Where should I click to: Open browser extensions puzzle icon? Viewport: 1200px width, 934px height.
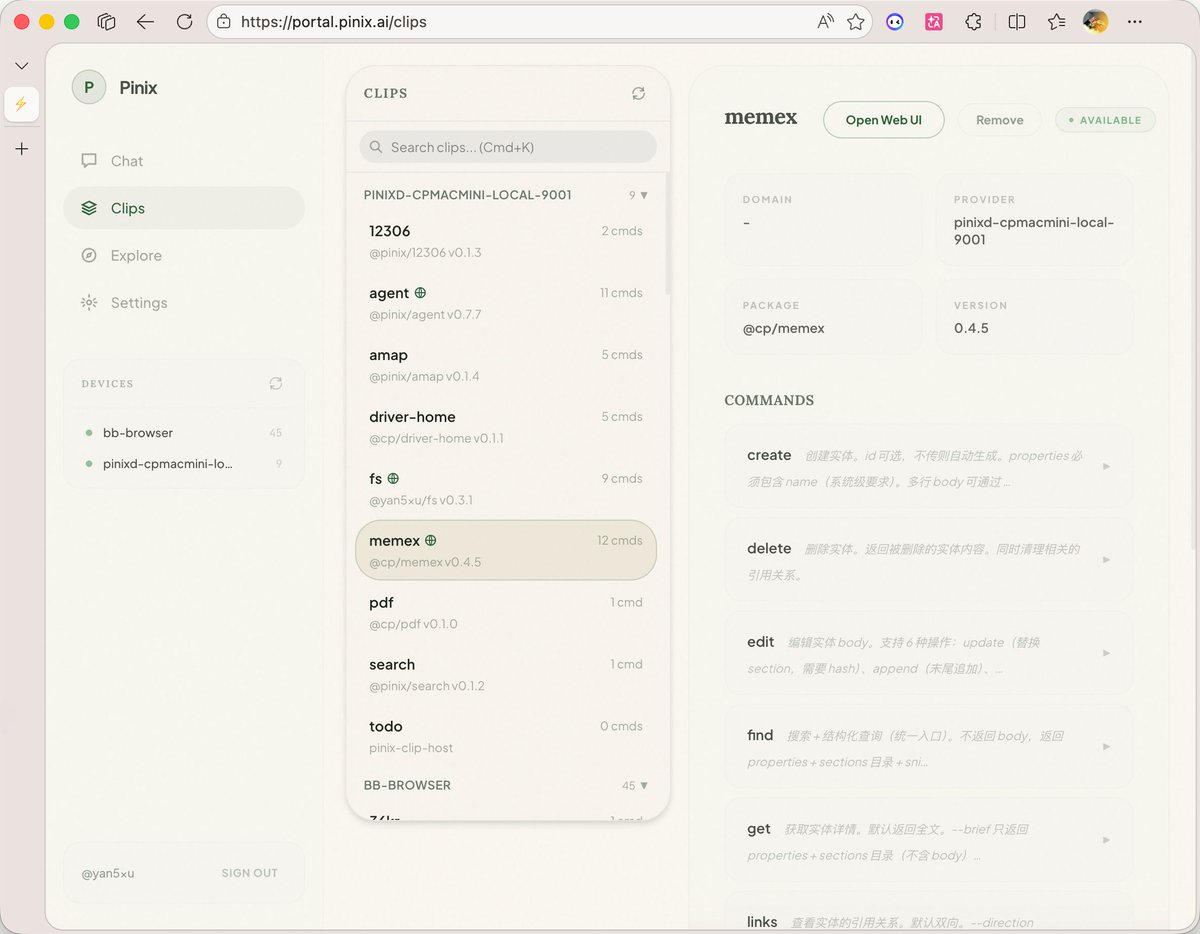coord(973,22)
